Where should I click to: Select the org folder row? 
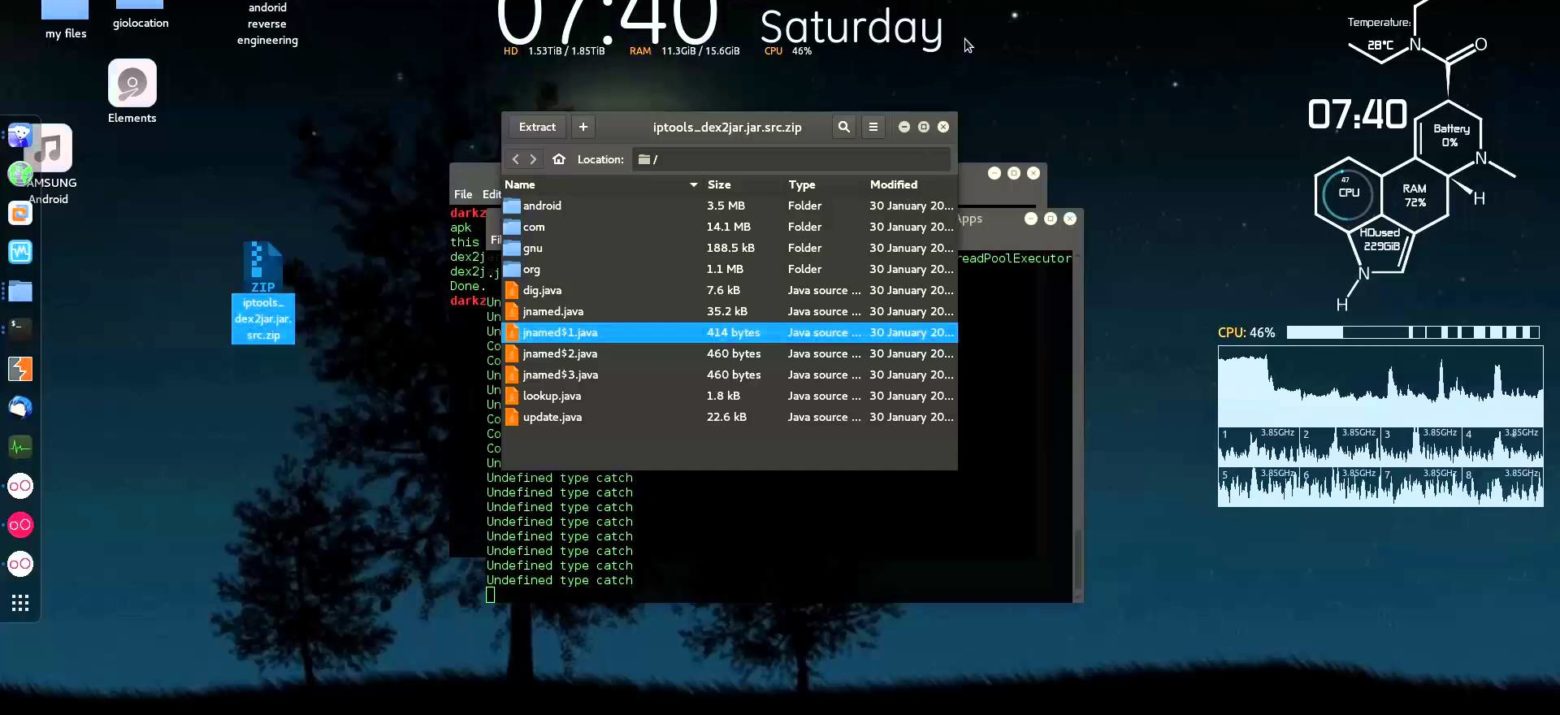click(x=531, y=269)
